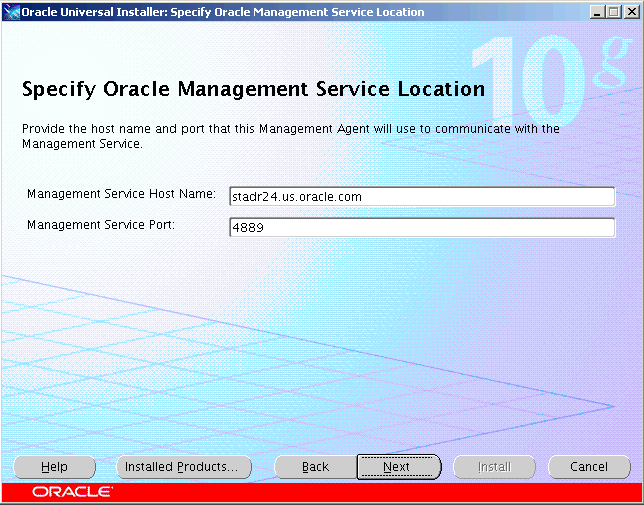Screen dimensions: 644x505
Task: Focus the Management Service Host Name field
Action: coord(422,197)
